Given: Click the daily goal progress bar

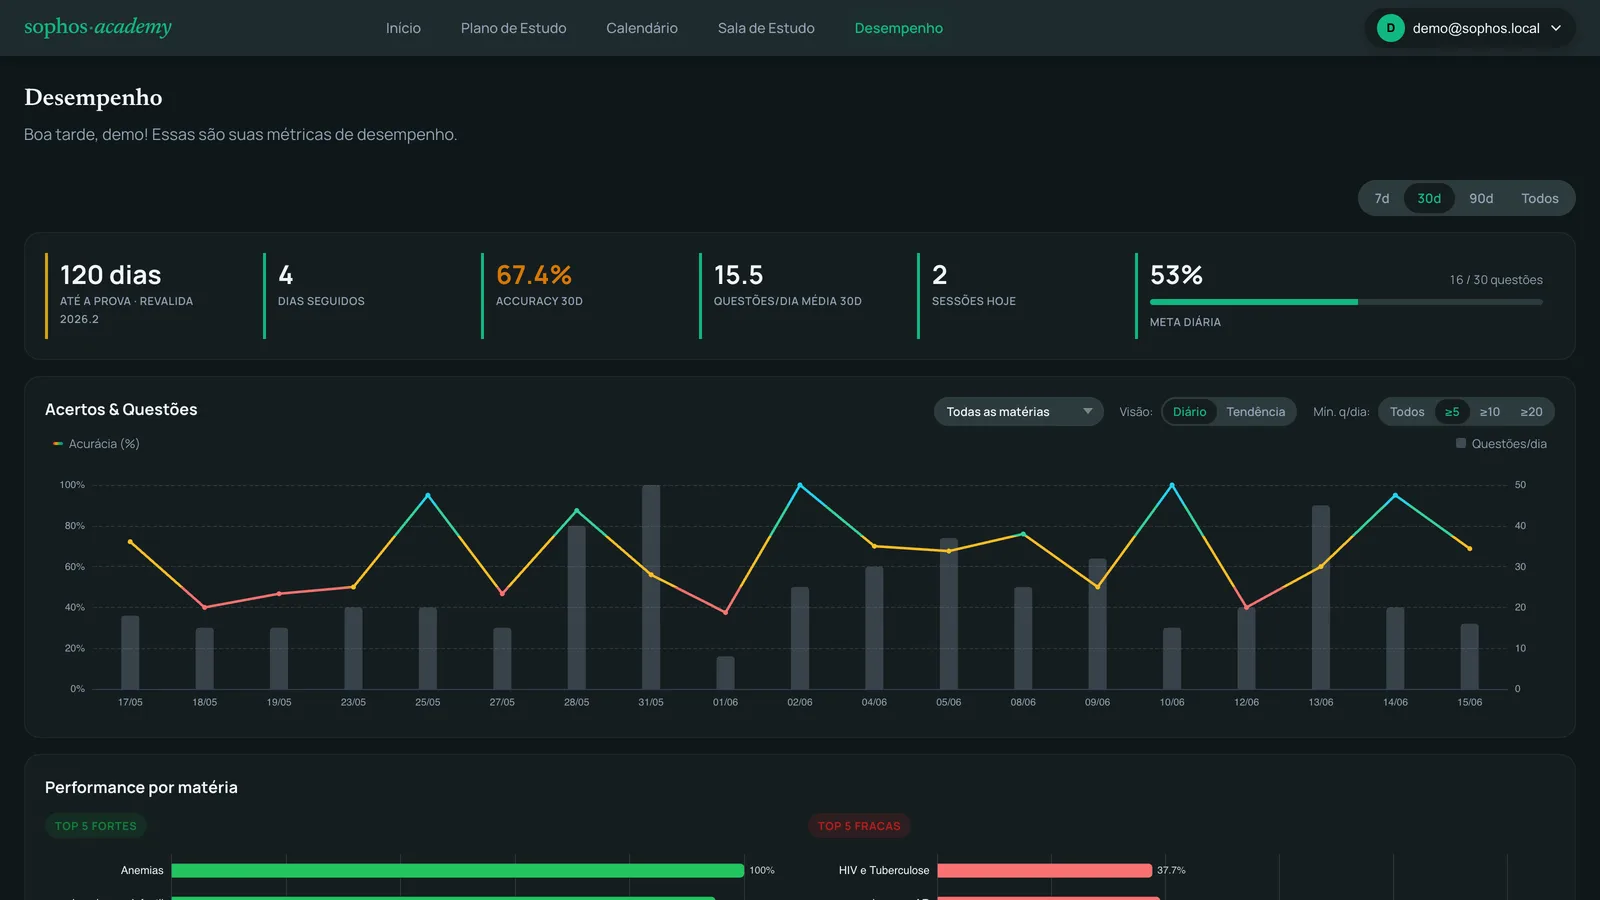Looking at the screenshot, I should [1346, 302].
